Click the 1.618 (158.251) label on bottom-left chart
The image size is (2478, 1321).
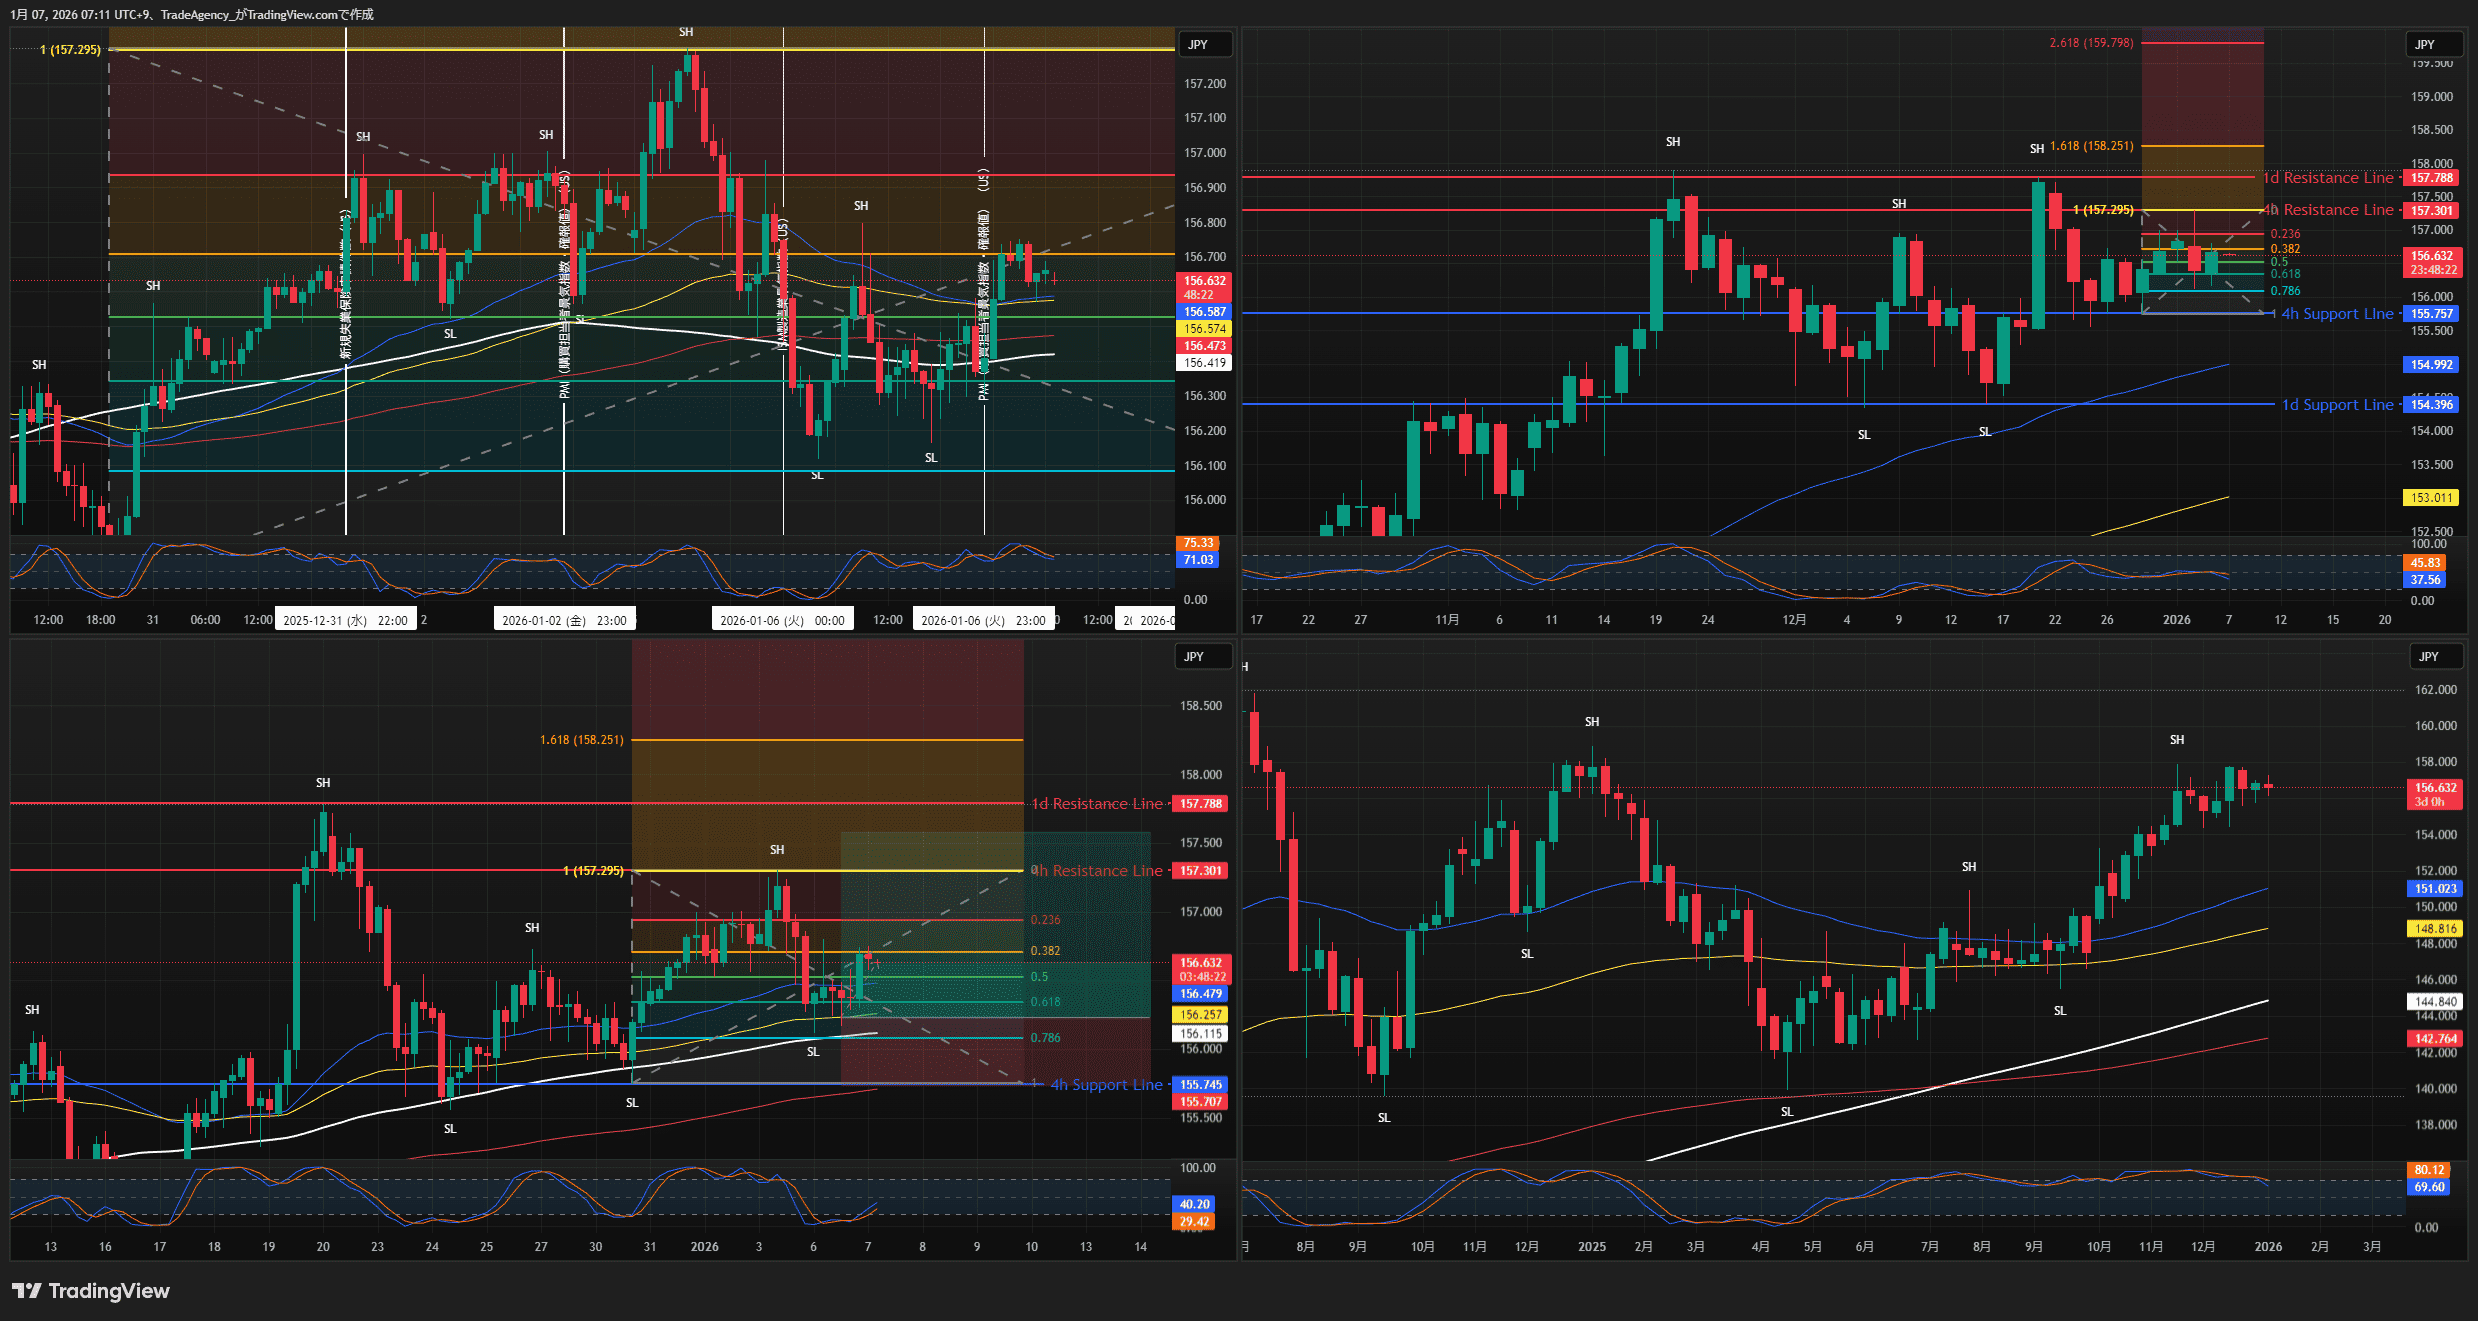(581, 740)
